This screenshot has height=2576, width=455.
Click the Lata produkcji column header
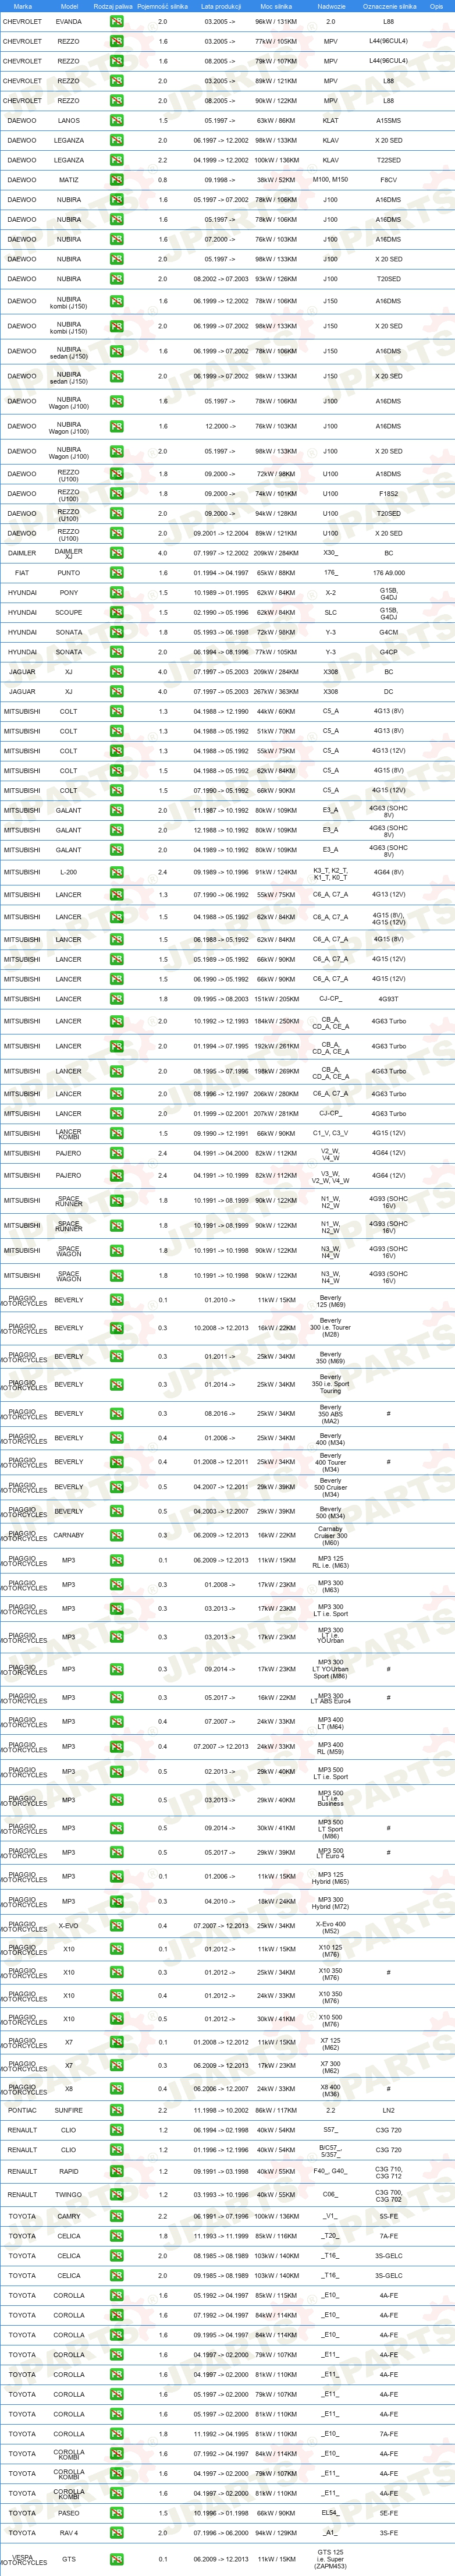click(x=221, y=6)
